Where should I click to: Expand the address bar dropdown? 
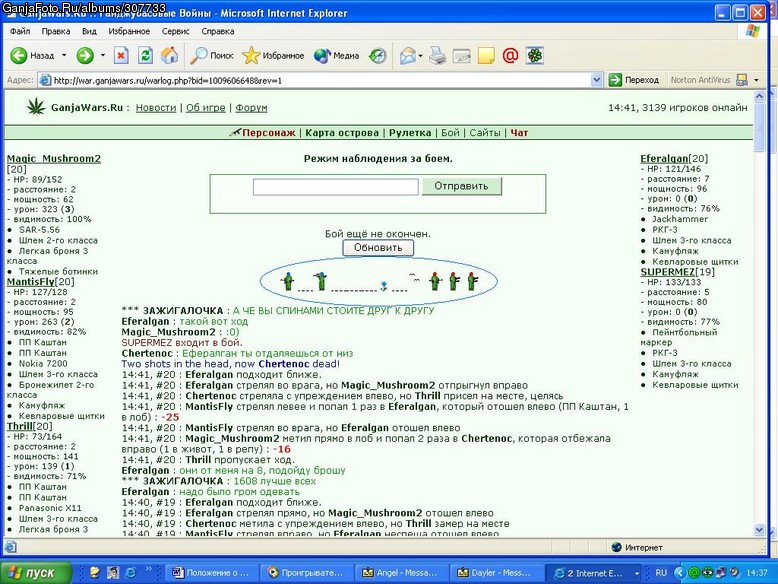point(596,80)
